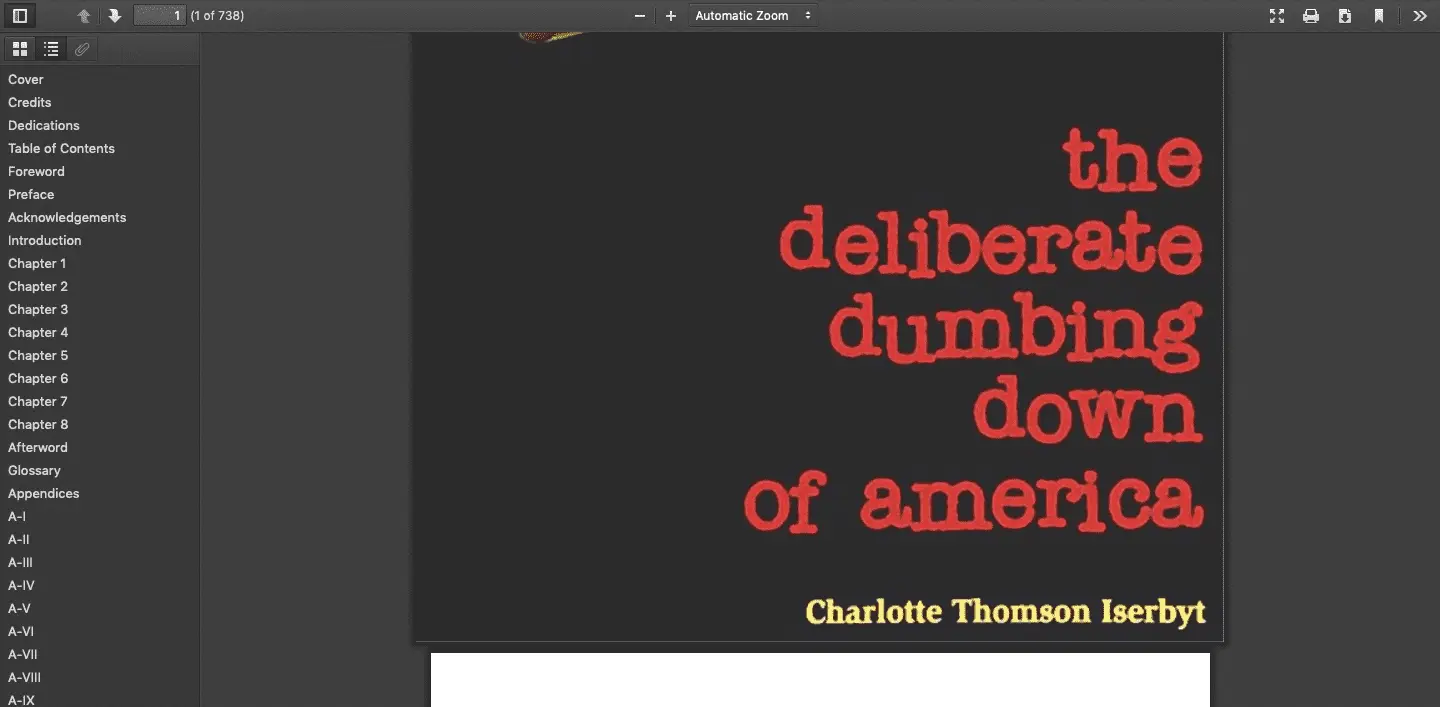Show attachments view in sidebar
The width and height of the screenshot is (1440, 707).
point(82,49)
